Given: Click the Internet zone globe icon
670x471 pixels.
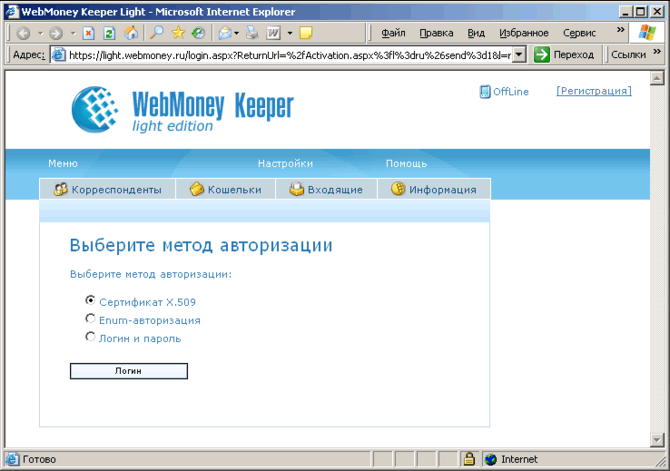Looking at the screenshot, I should [491, 459].
